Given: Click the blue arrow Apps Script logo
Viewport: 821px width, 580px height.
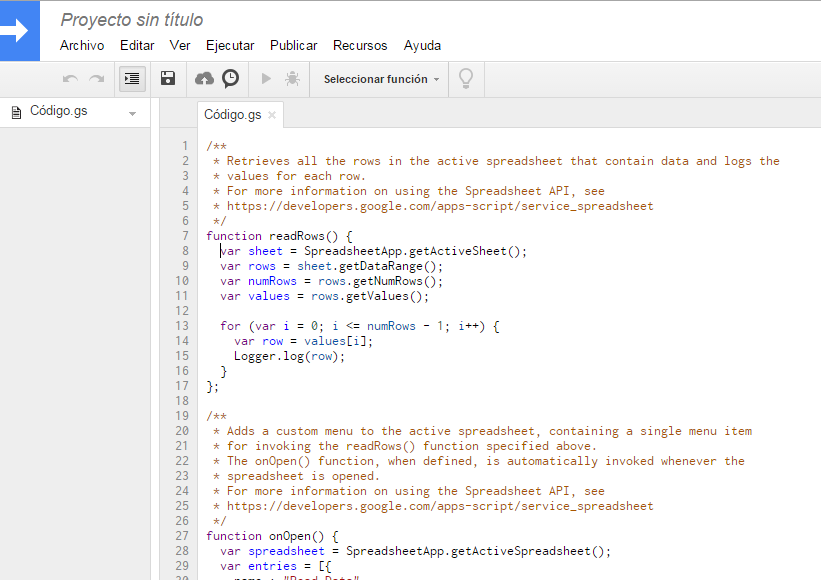Looking at the screenshot, I should tap(18, 31).
